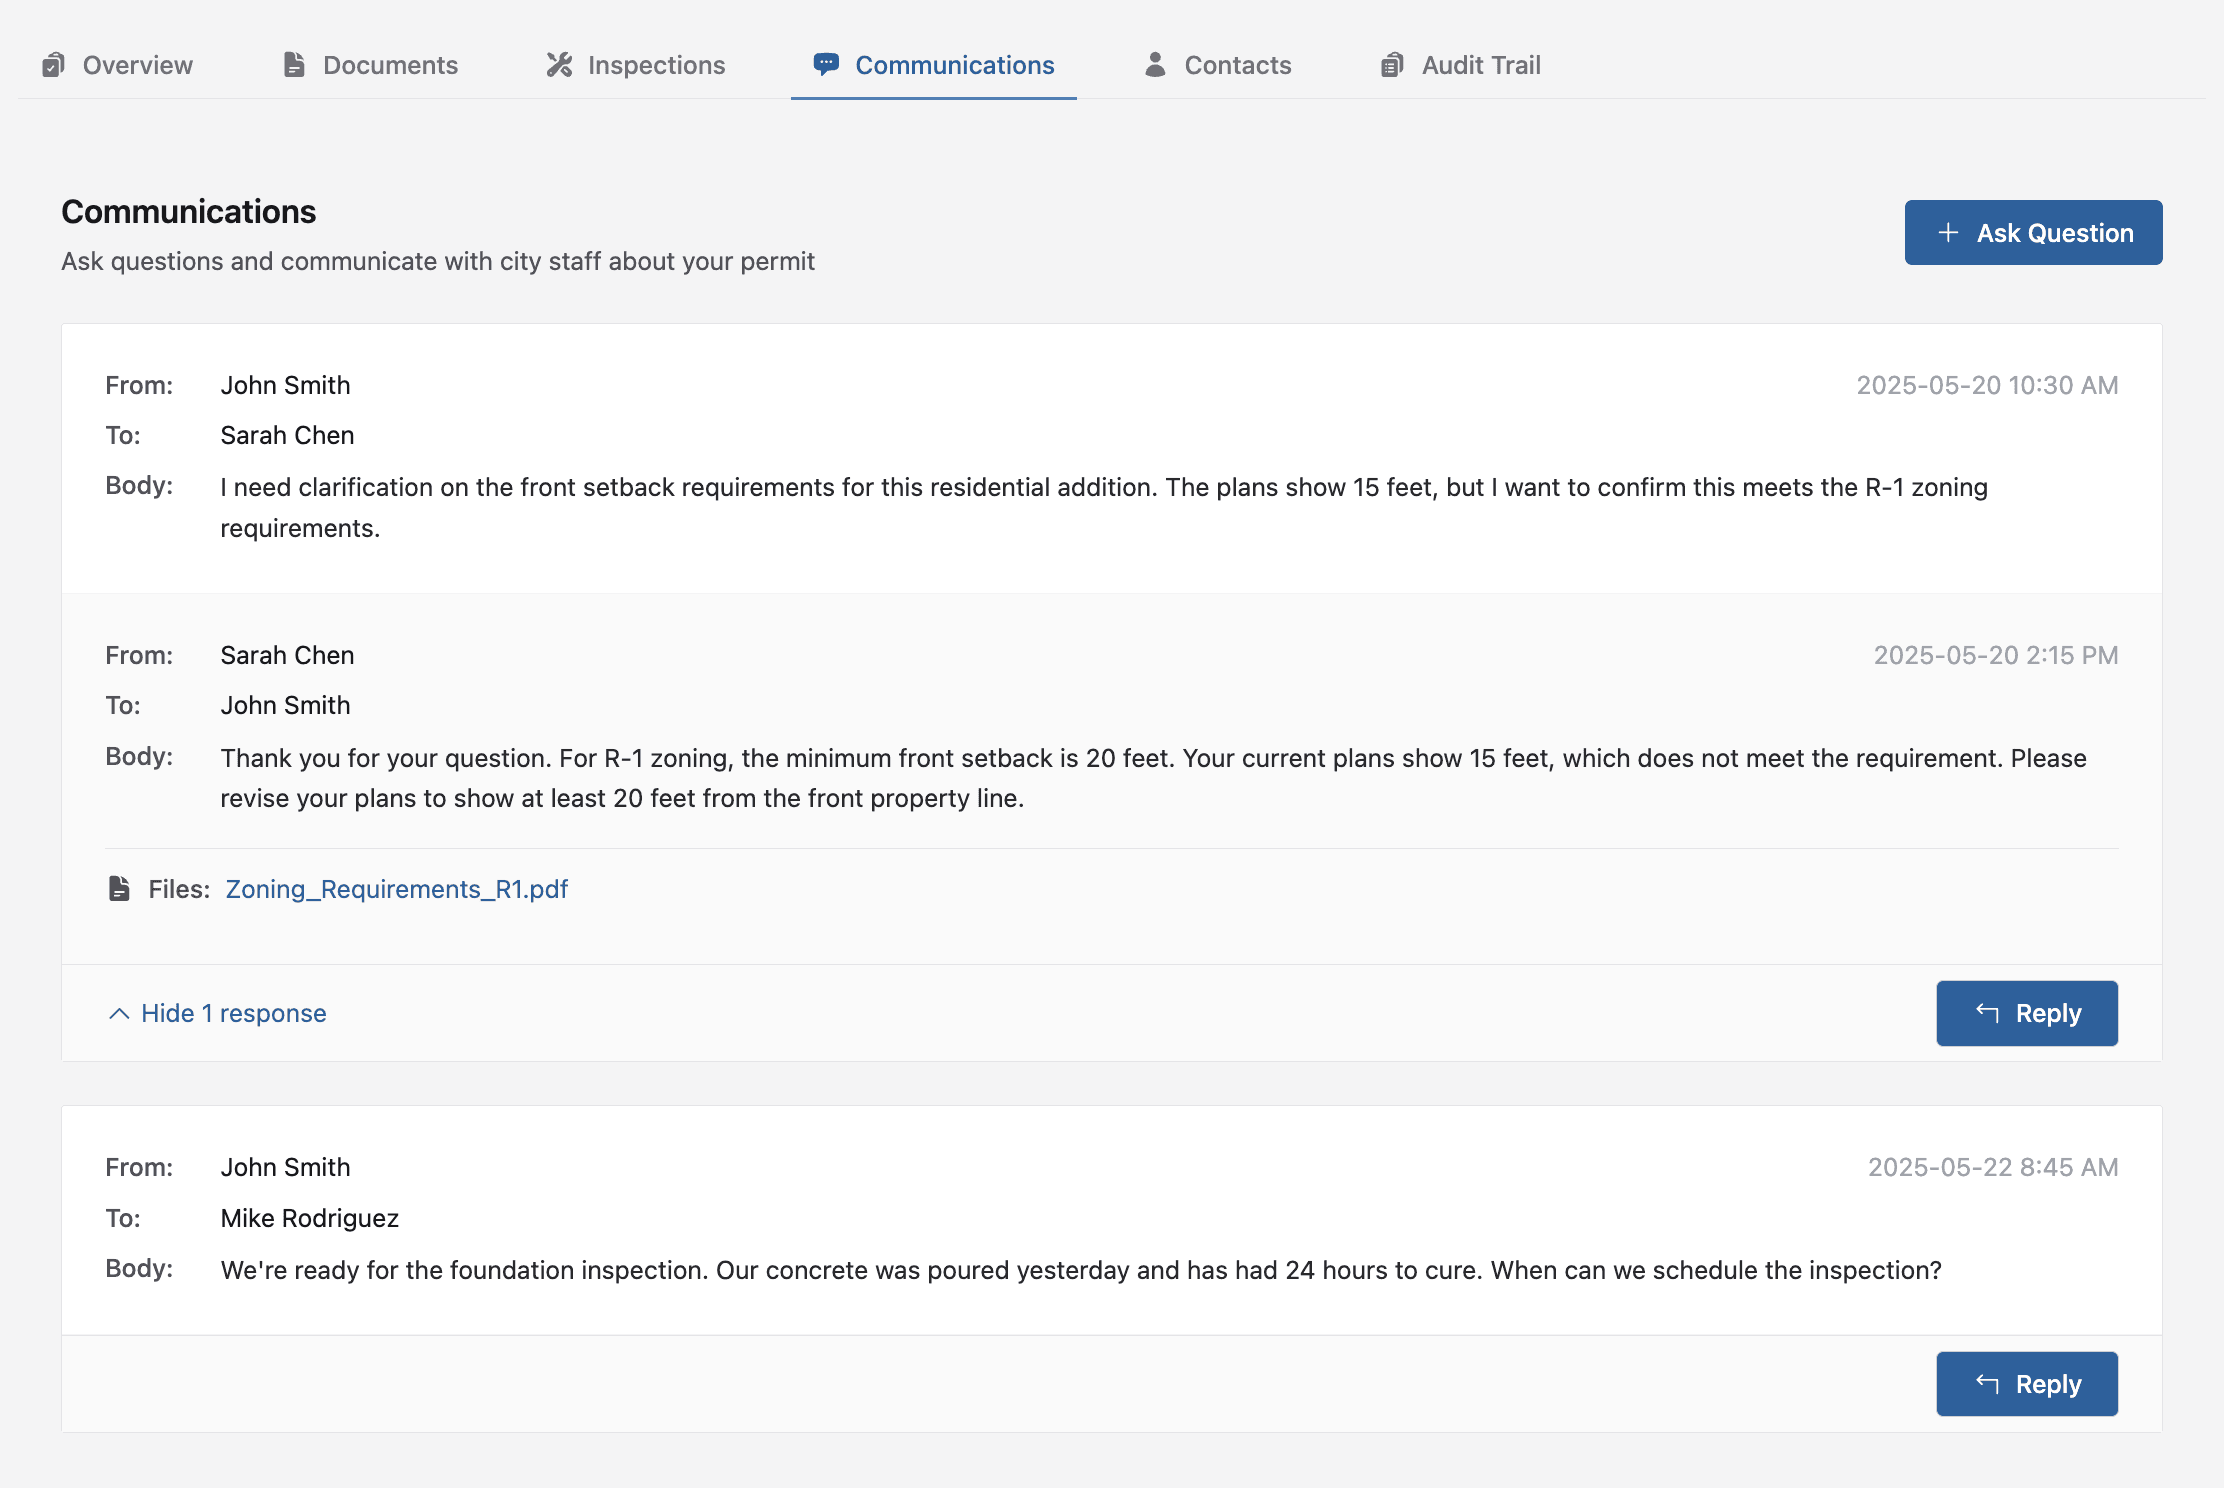Click the reply arrow icon in first thread
The image size is (2224, 1488).
pos(1987,1013)
